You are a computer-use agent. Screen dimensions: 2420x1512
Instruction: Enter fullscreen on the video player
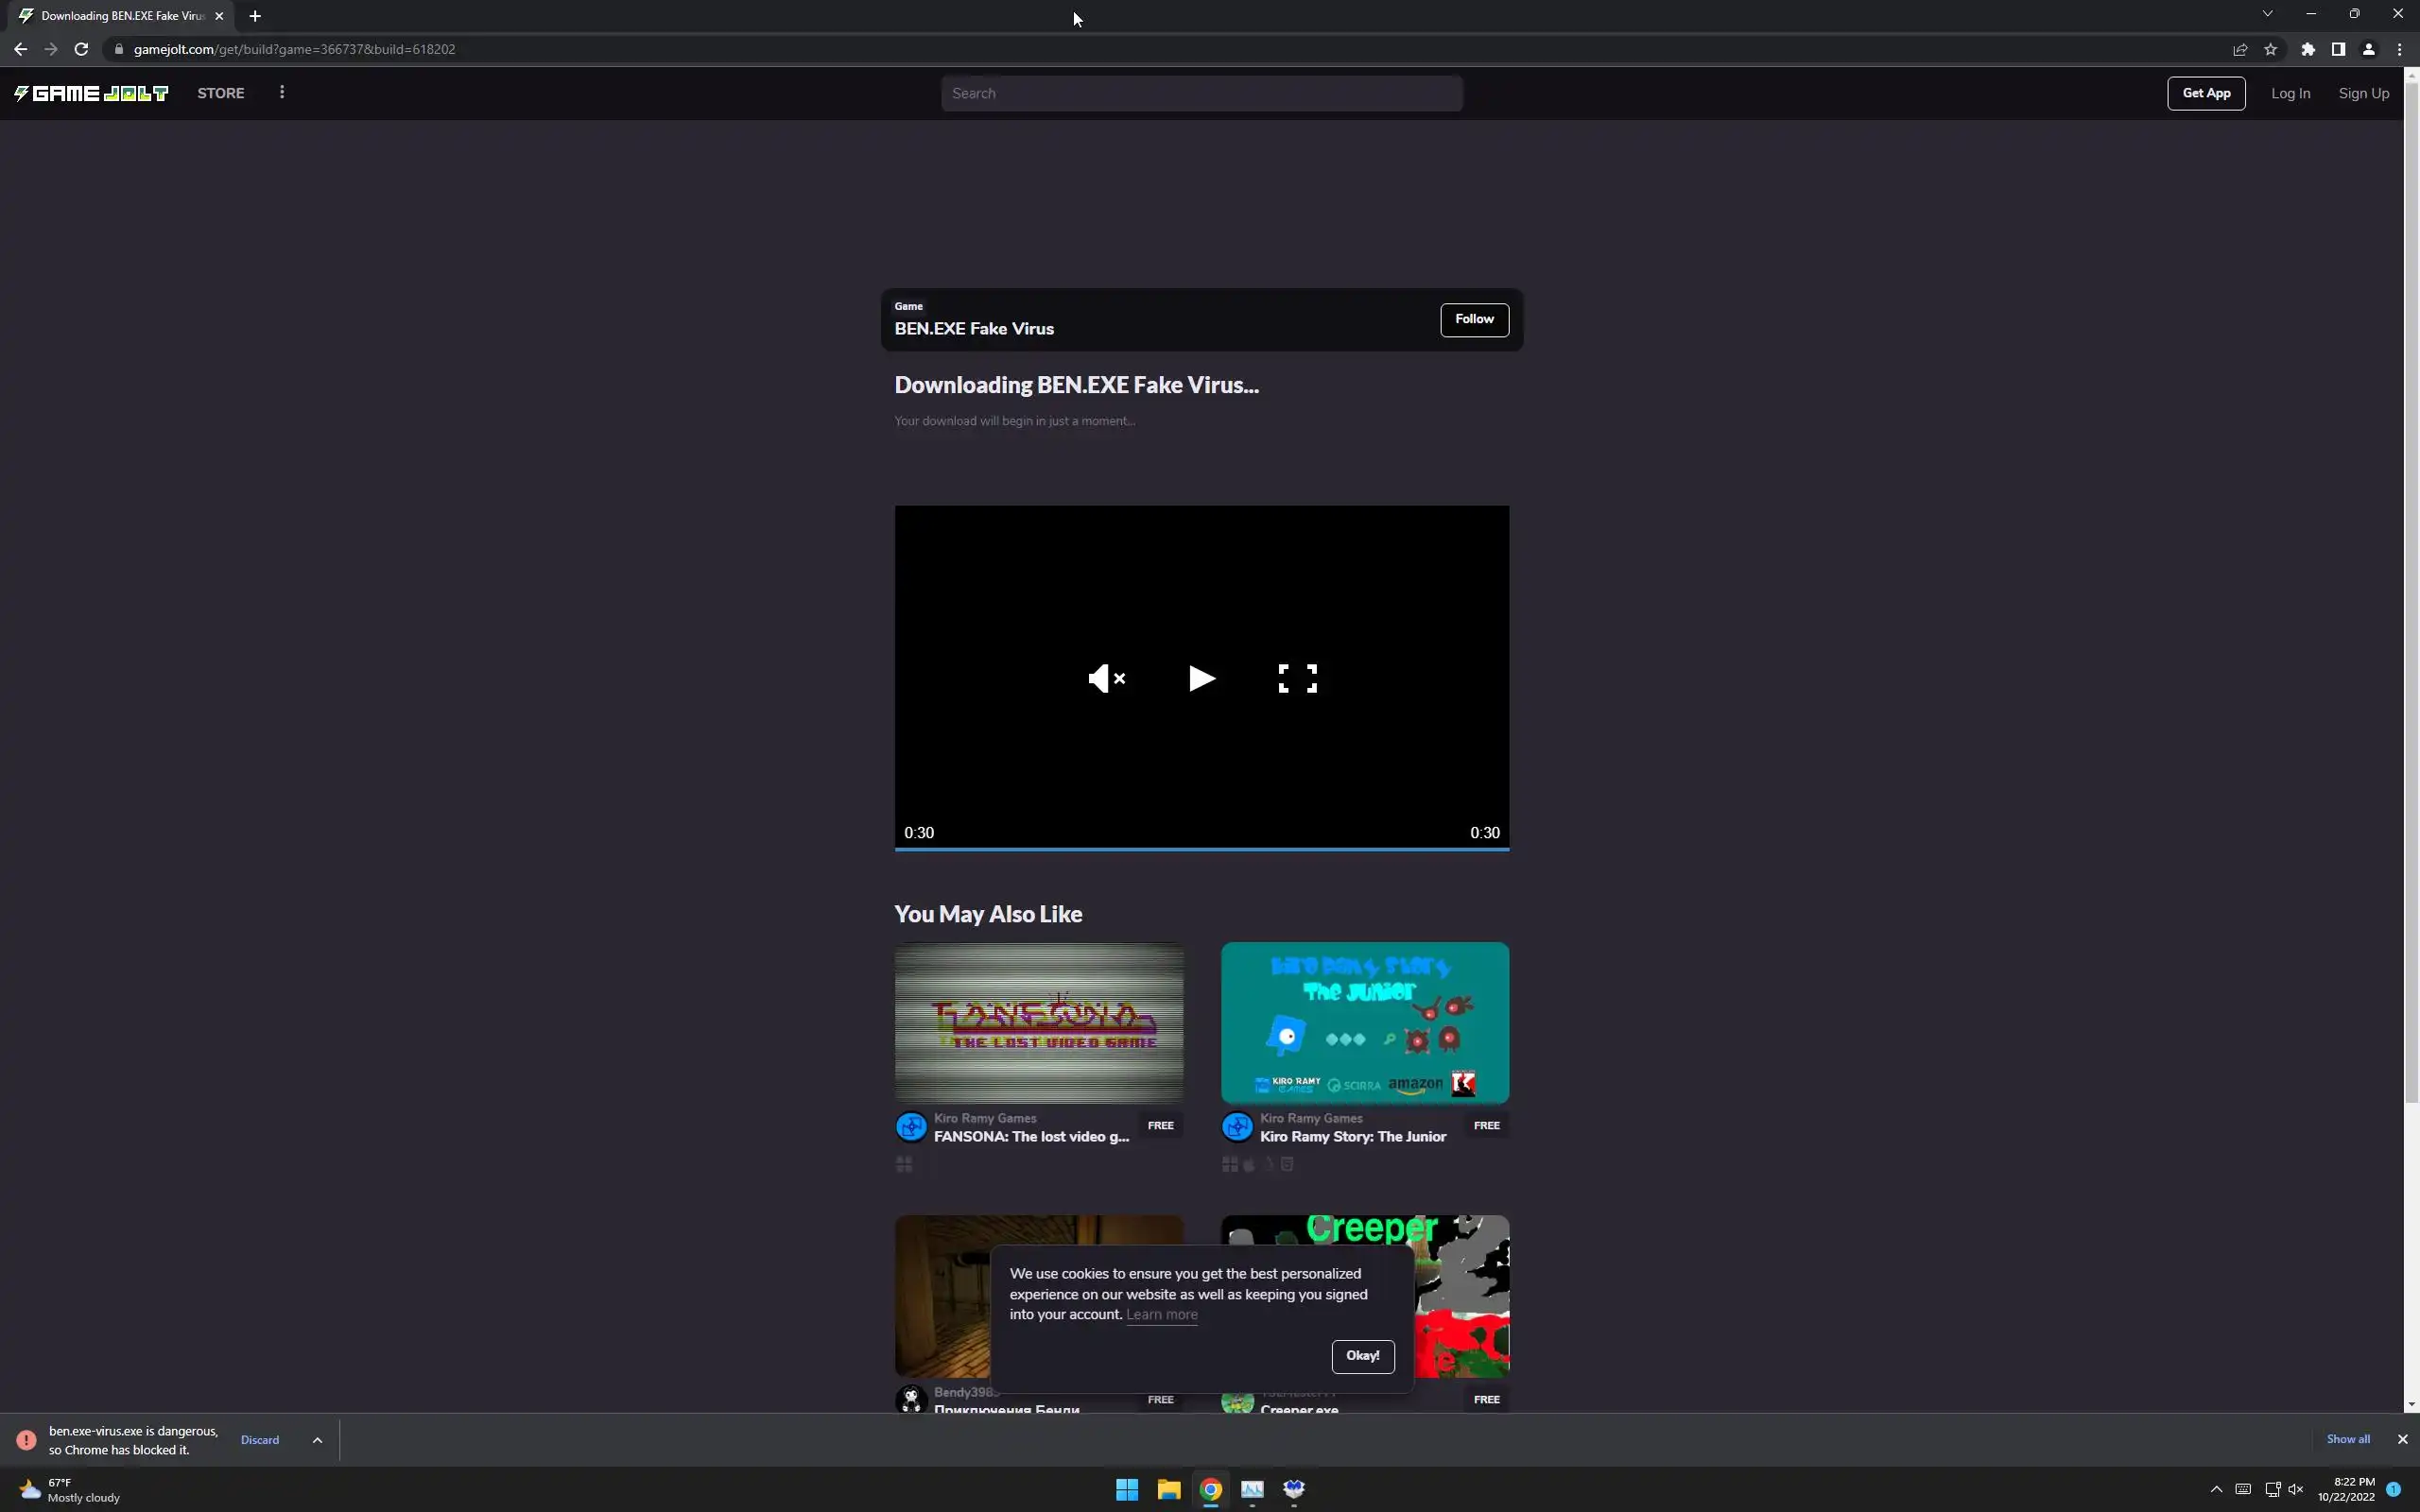pyautogui.click(x=1297, y=679)
